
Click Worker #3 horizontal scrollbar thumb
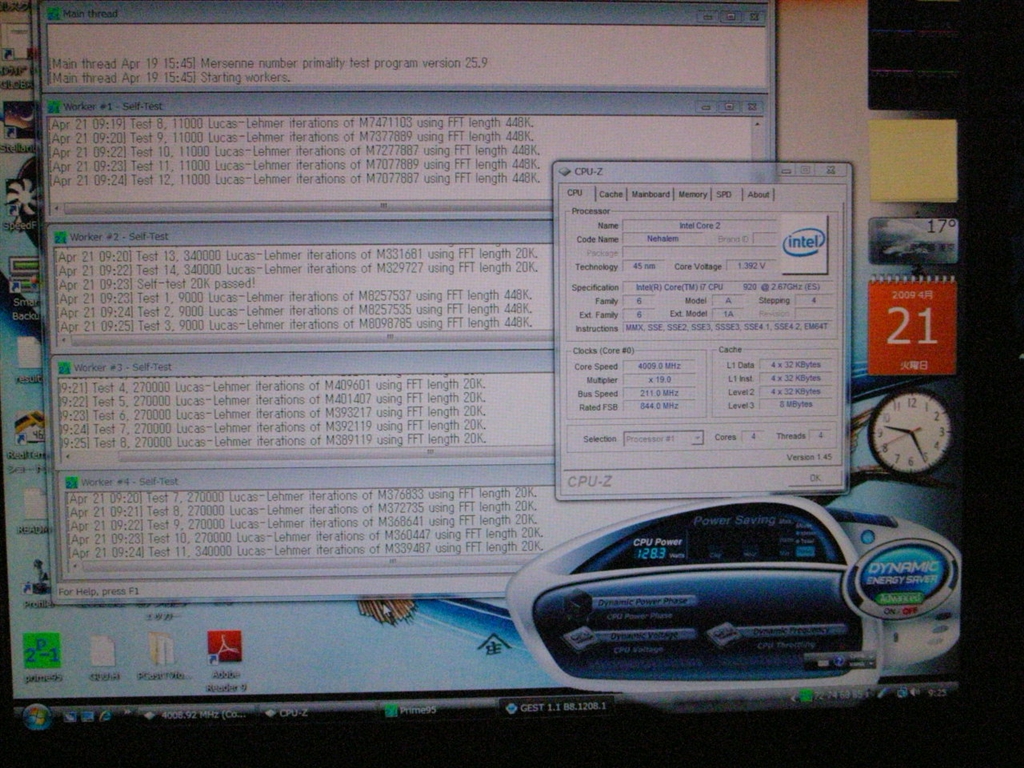(x=431, y=452)
